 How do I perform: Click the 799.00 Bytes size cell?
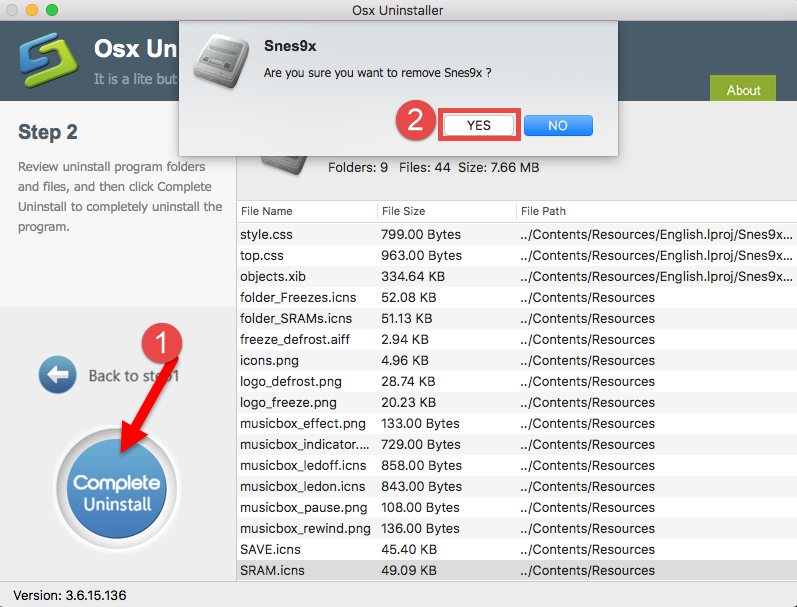(x=421, y=234)
